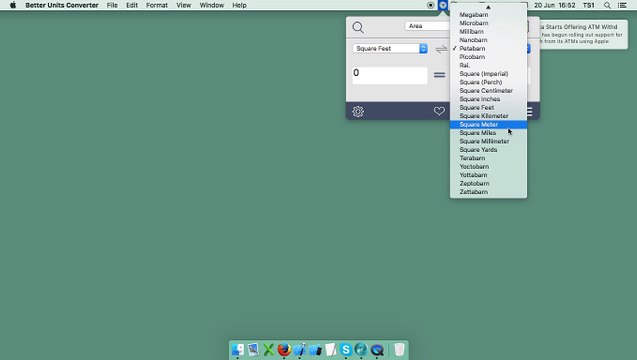This screenshot has height=360, width=637.
Task: Choose Square Feet in the popup list
Action: [x=488, y=108]
